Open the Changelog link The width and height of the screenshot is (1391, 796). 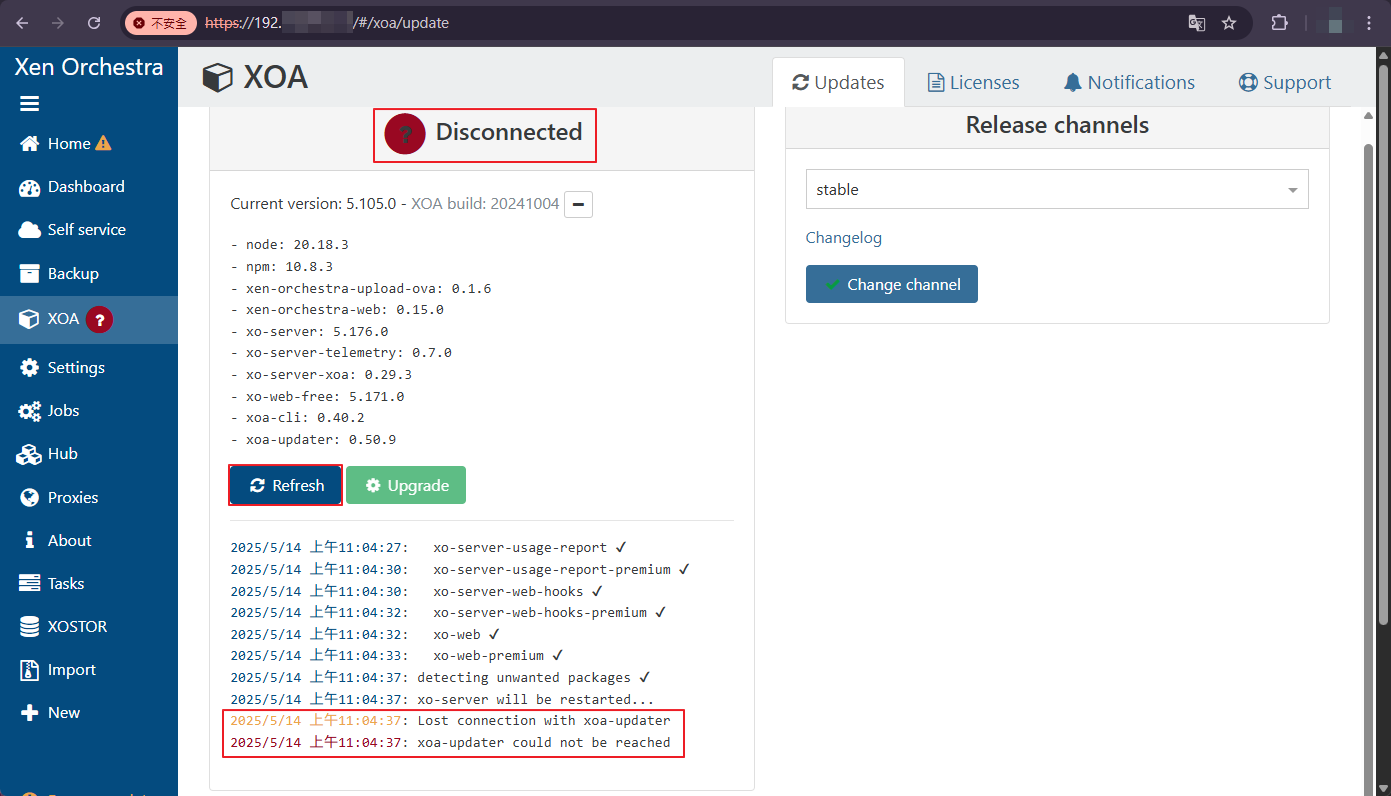(844, 238)
